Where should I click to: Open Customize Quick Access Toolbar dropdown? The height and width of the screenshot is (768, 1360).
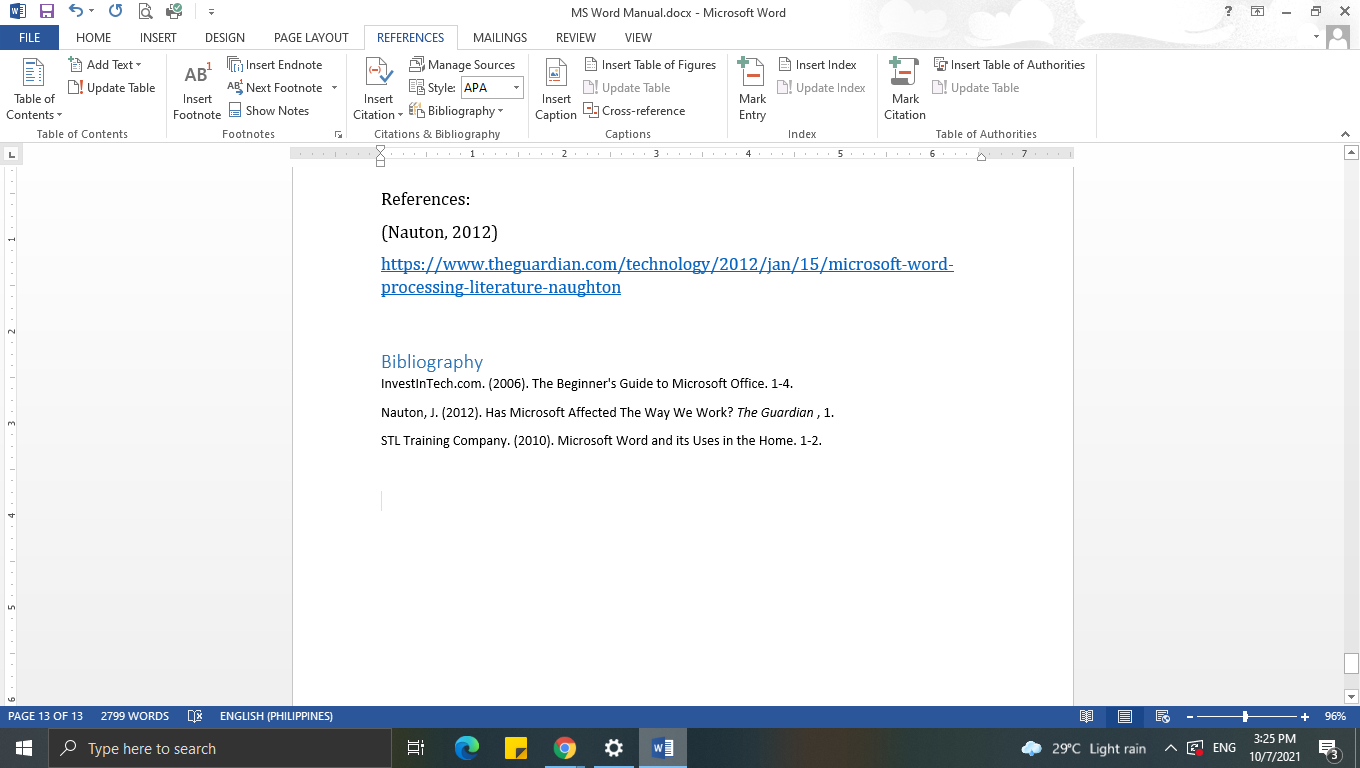pos(211,12)
